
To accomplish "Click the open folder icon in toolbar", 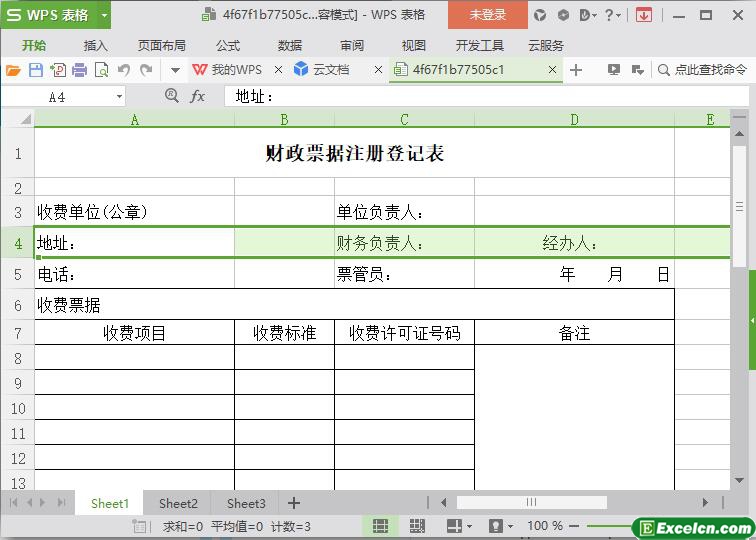I will 13,70.
